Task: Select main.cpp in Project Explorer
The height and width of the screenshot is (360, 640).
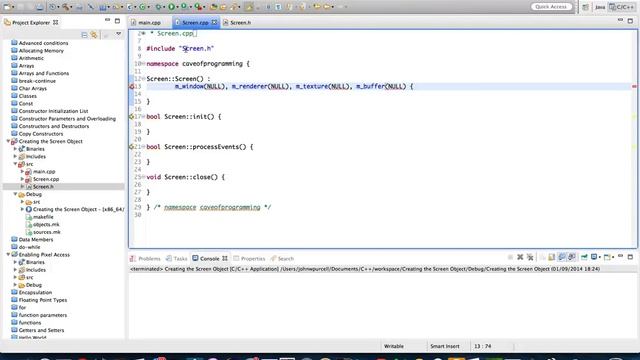Action: 44,172
